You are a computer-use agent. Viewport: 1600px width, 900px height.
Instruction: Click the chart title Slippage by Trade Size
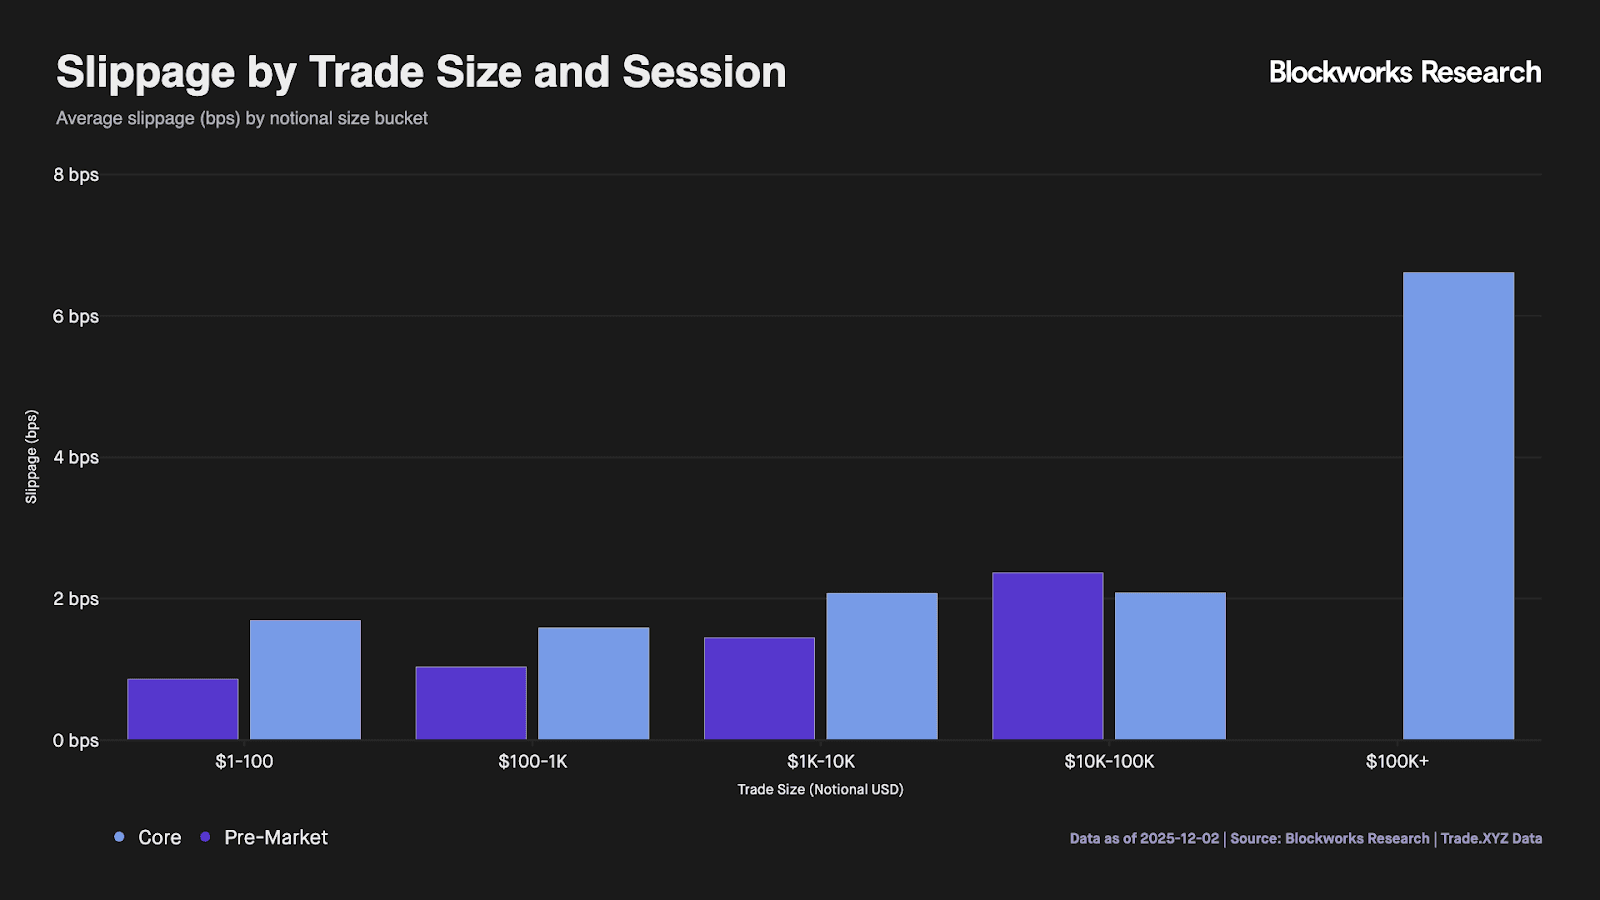click(421, 72)
